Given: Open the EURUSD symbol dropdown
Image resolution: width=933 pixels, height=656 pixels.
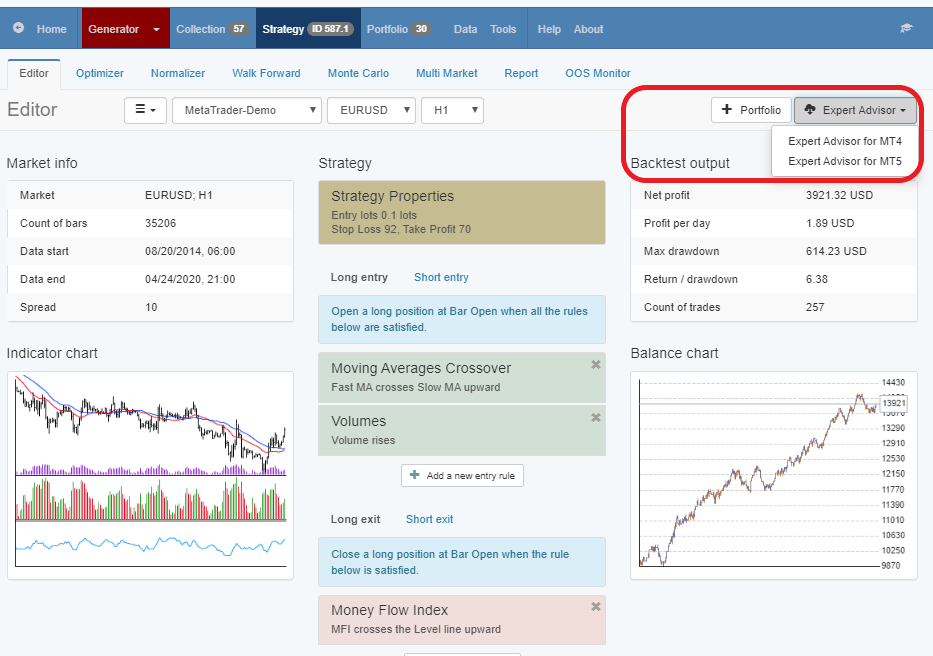Looking at the screenshot, I should pos(371,110).
